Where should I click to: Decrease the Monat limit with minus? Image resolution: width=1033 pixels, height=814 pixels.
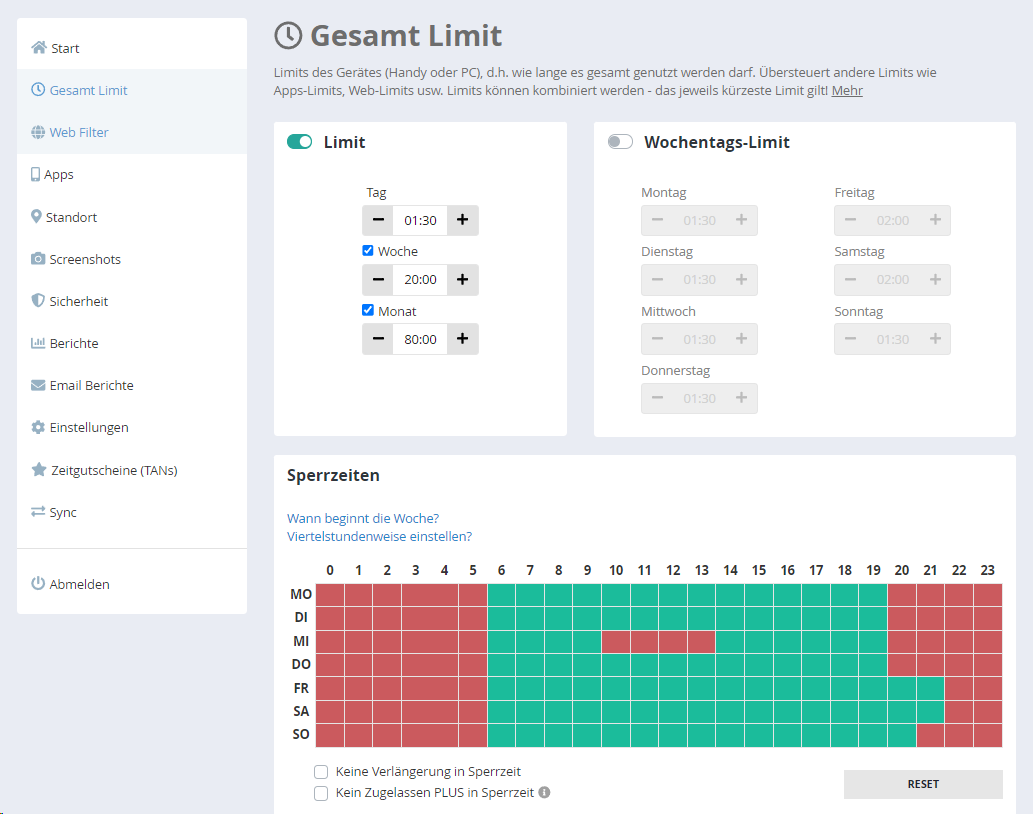(378, 339)
